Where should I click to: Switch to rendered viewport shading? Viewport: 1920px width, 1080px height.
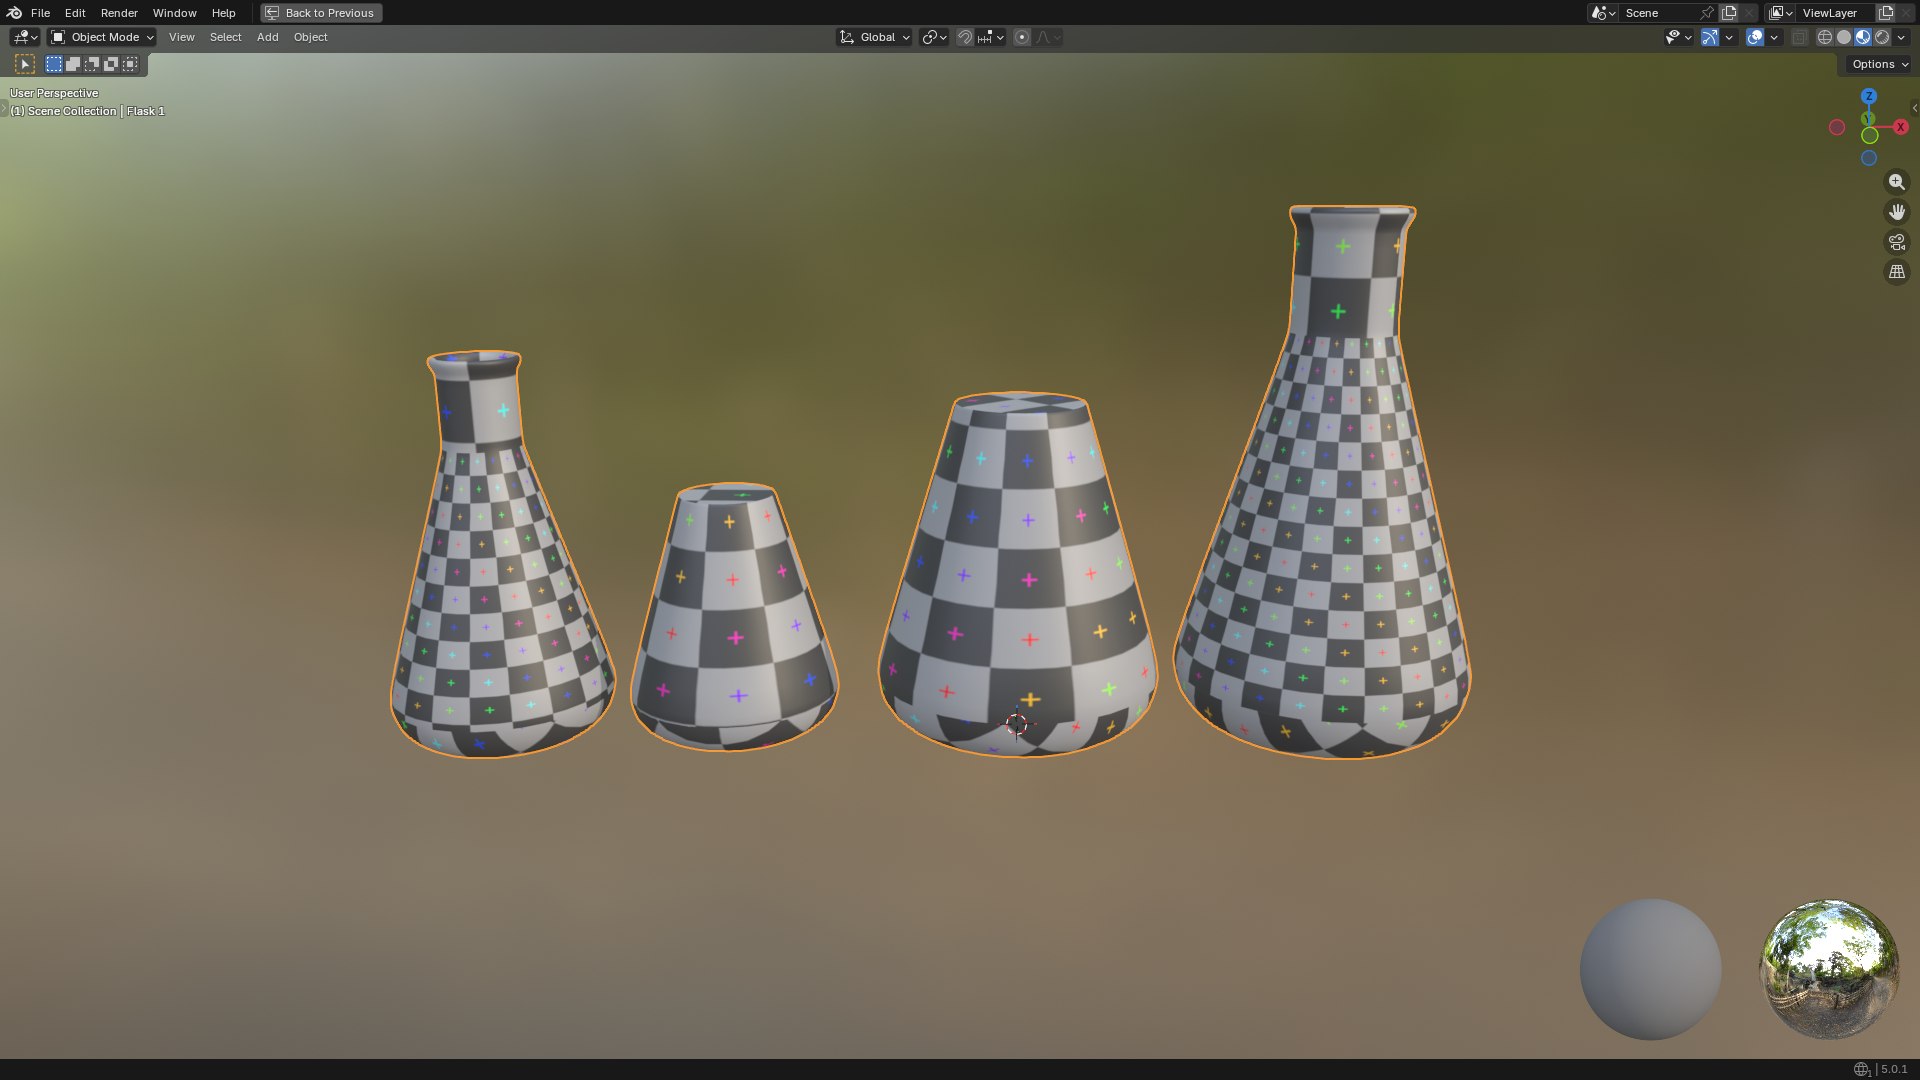1882,37
